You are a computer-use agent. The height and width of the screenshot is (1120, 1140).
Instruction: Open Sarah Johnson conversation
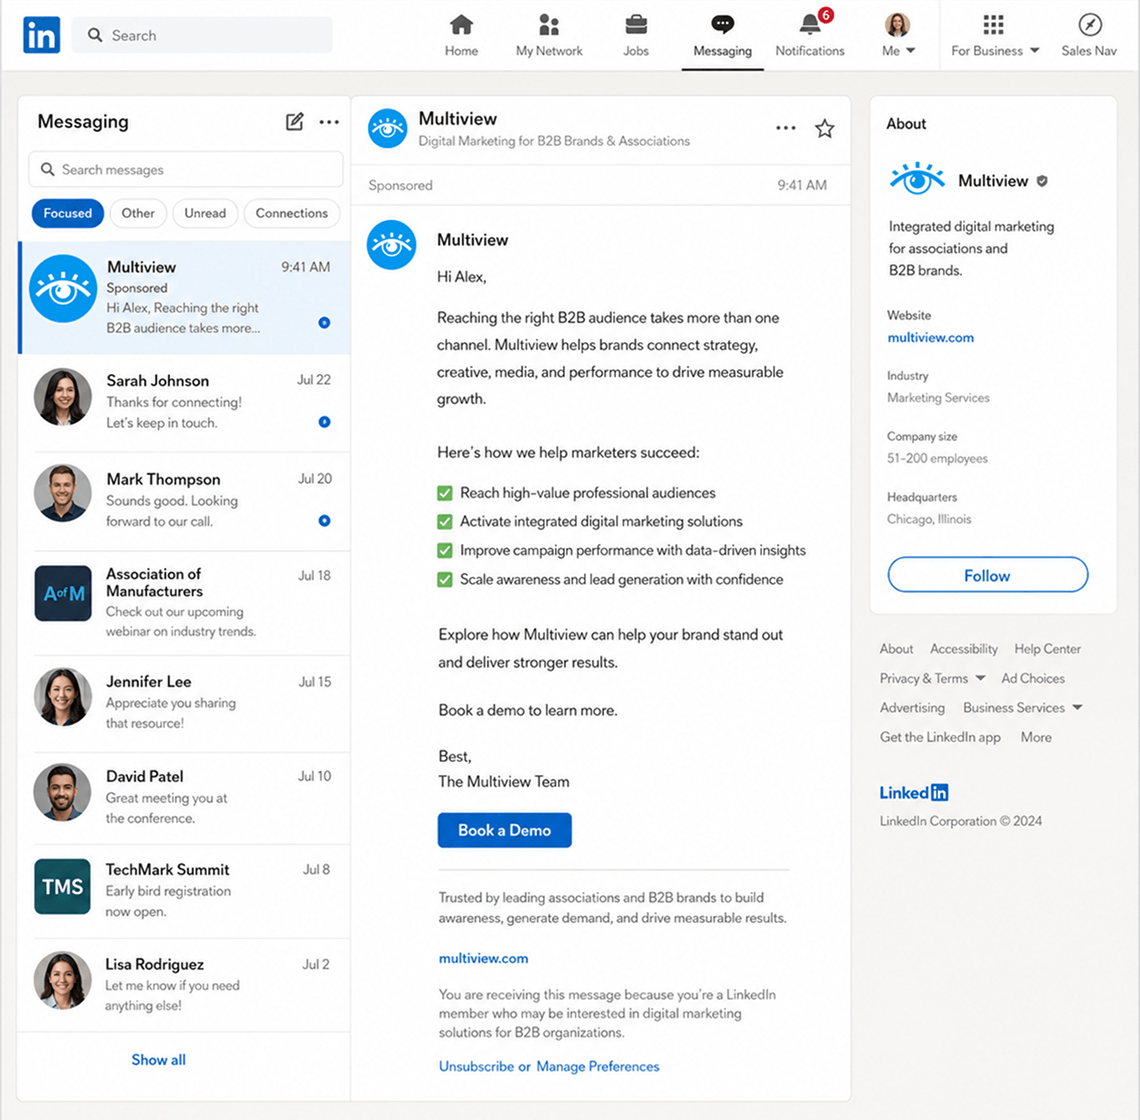pyautogui.click(x=185, y=402)
